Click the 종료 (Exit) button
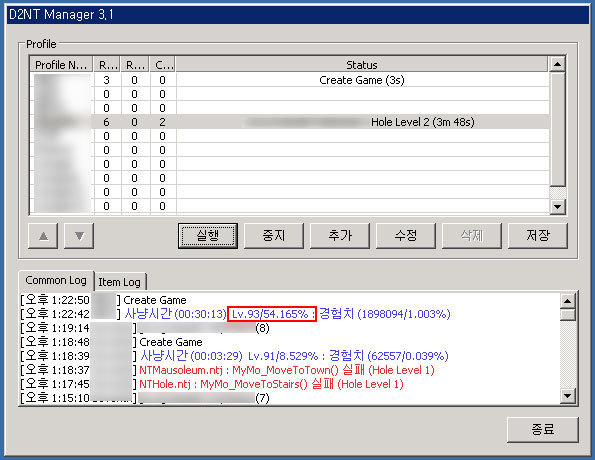 coord(543,430)
